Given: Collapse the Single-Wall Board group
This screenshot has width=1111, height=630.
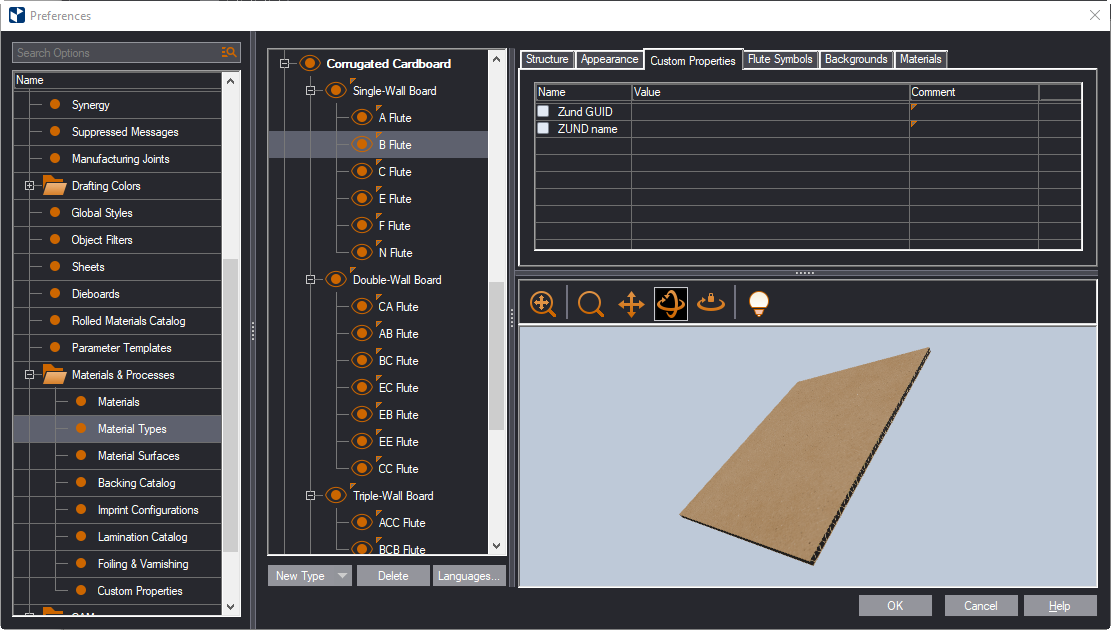Looking at the screenshot, I should click(x=311, y=91).
